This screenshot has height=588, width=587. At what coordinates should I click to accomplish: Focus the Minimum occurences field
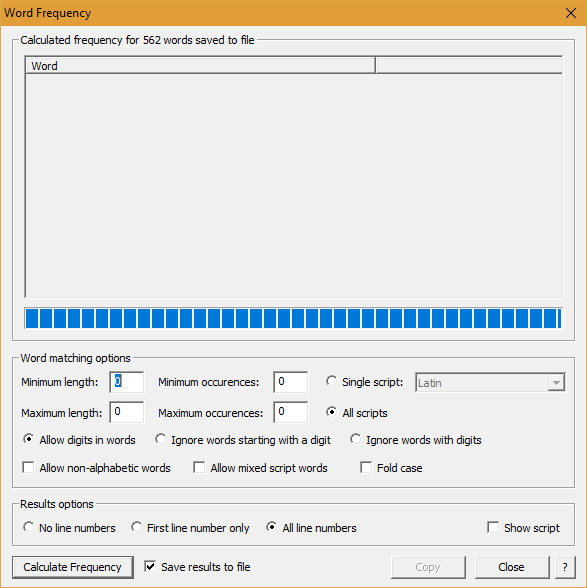tap(291, 382)
